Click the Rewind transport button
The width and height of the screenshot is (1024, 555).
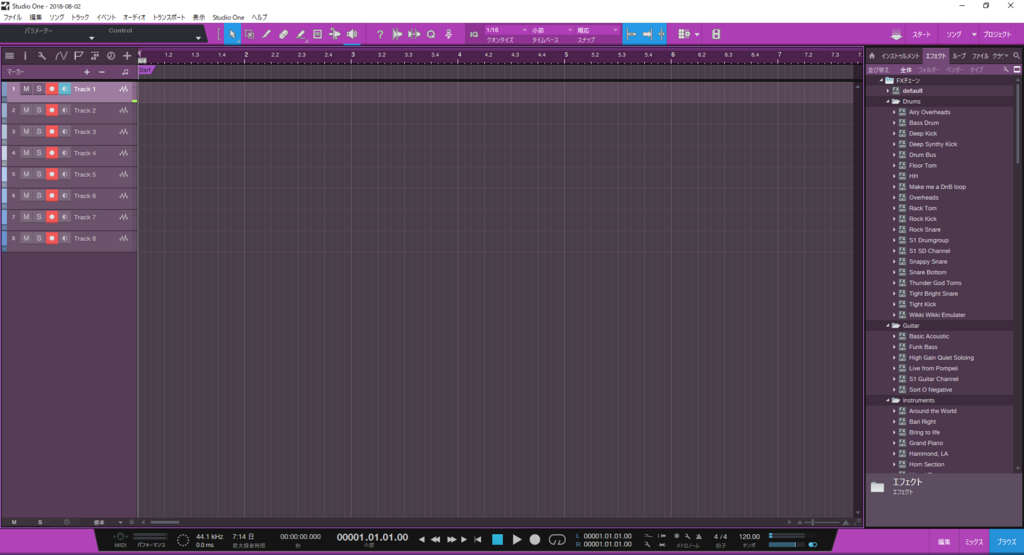pyautogui.click(x=435, y=539)
